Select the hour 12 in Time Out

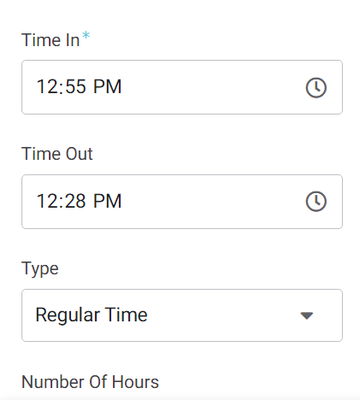point(46,201)
